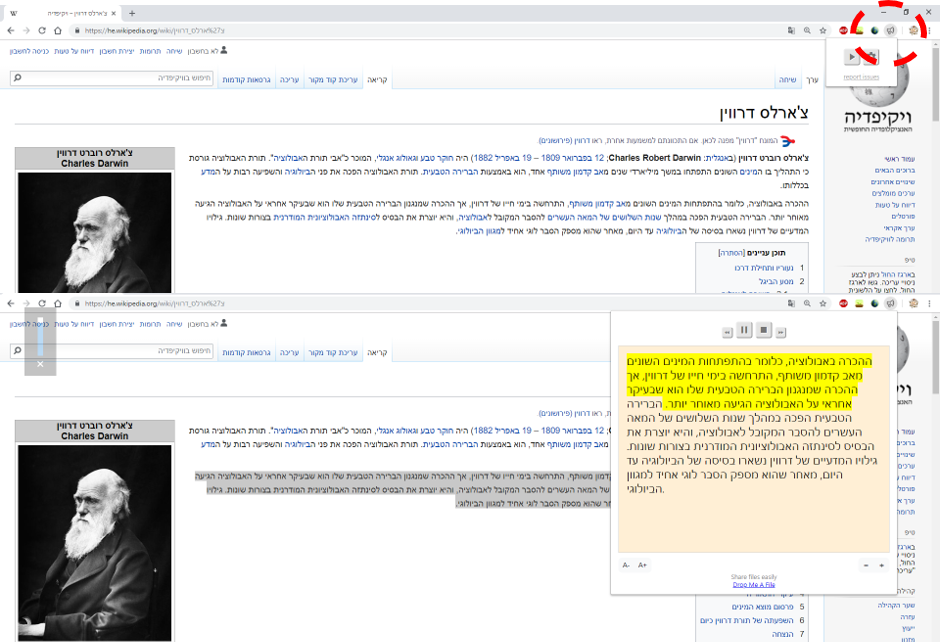
Task: Switch to the 'שיחה' talk tab
Action: coord(788,80)
